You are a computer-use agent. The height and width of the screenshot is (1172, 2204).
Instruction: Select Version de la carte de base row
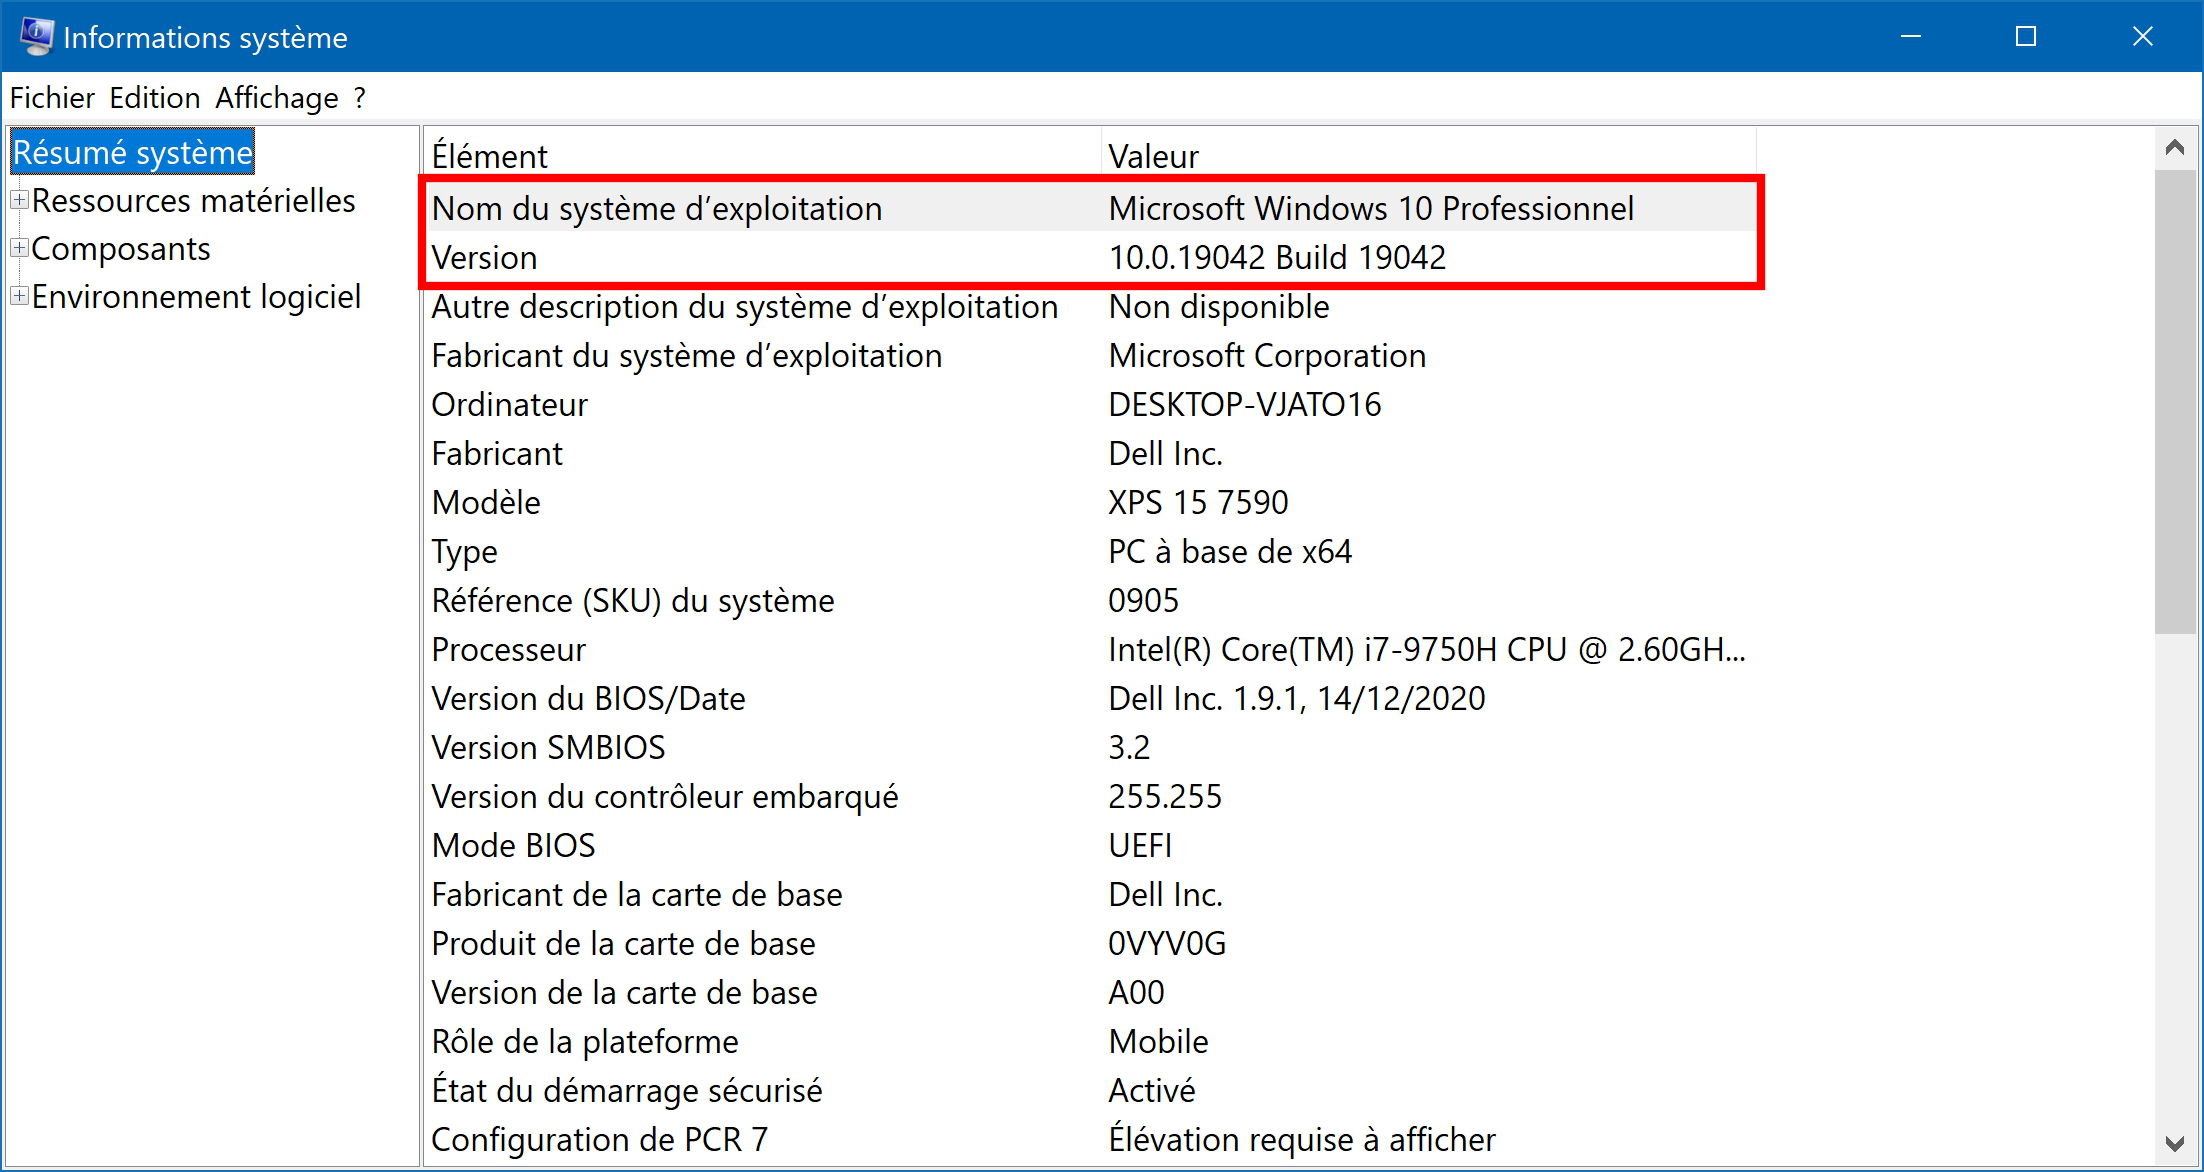coord(1090,992)
